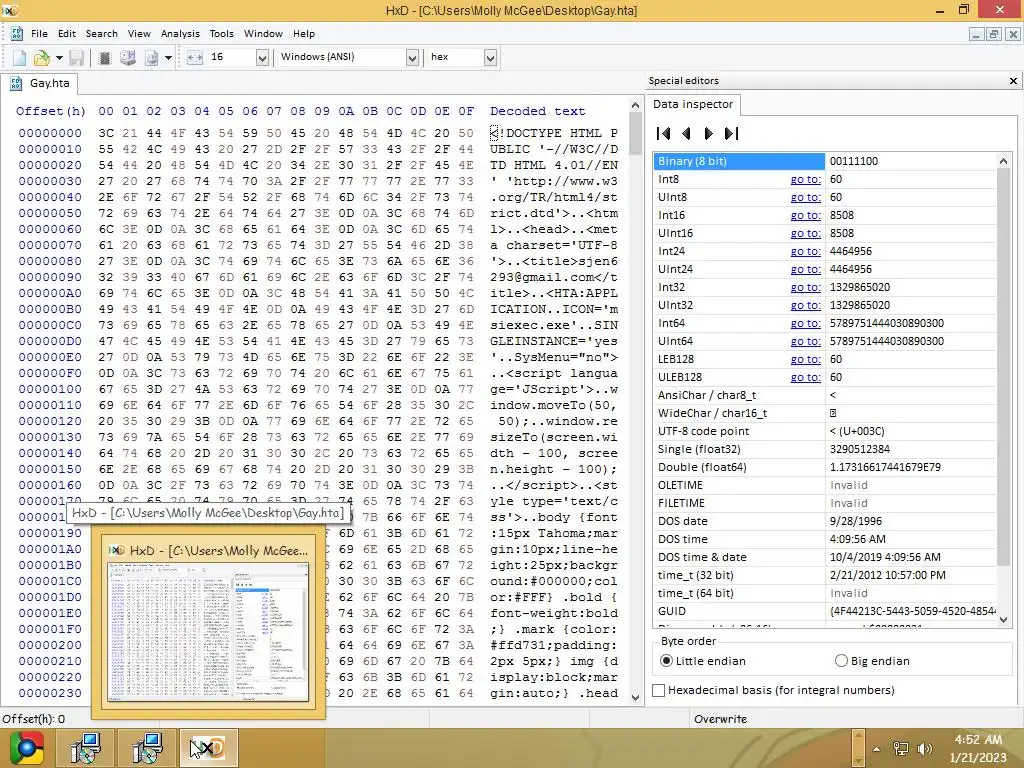Click the binary value 00111100 field
This screenshot has width=1024, height=768.
click(x=910, y=161)
